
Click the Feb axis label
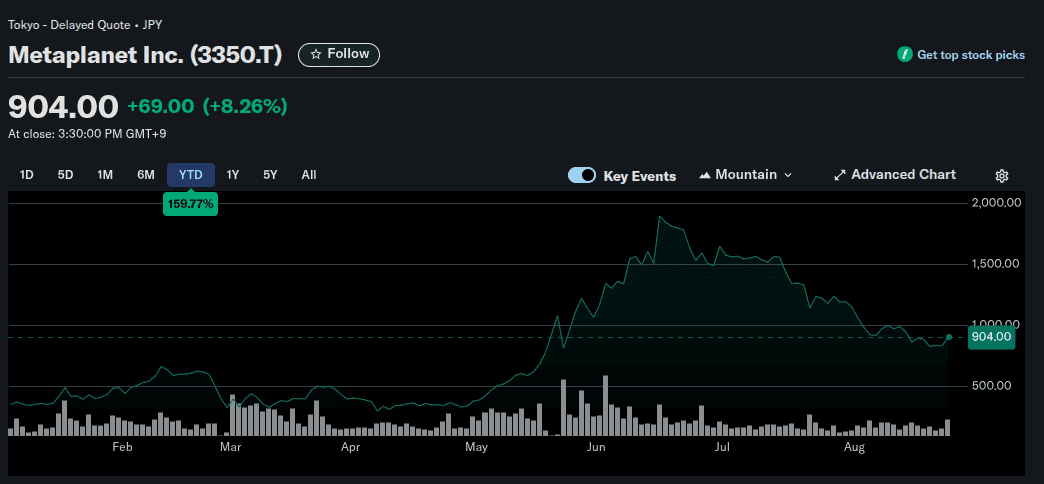122,447
